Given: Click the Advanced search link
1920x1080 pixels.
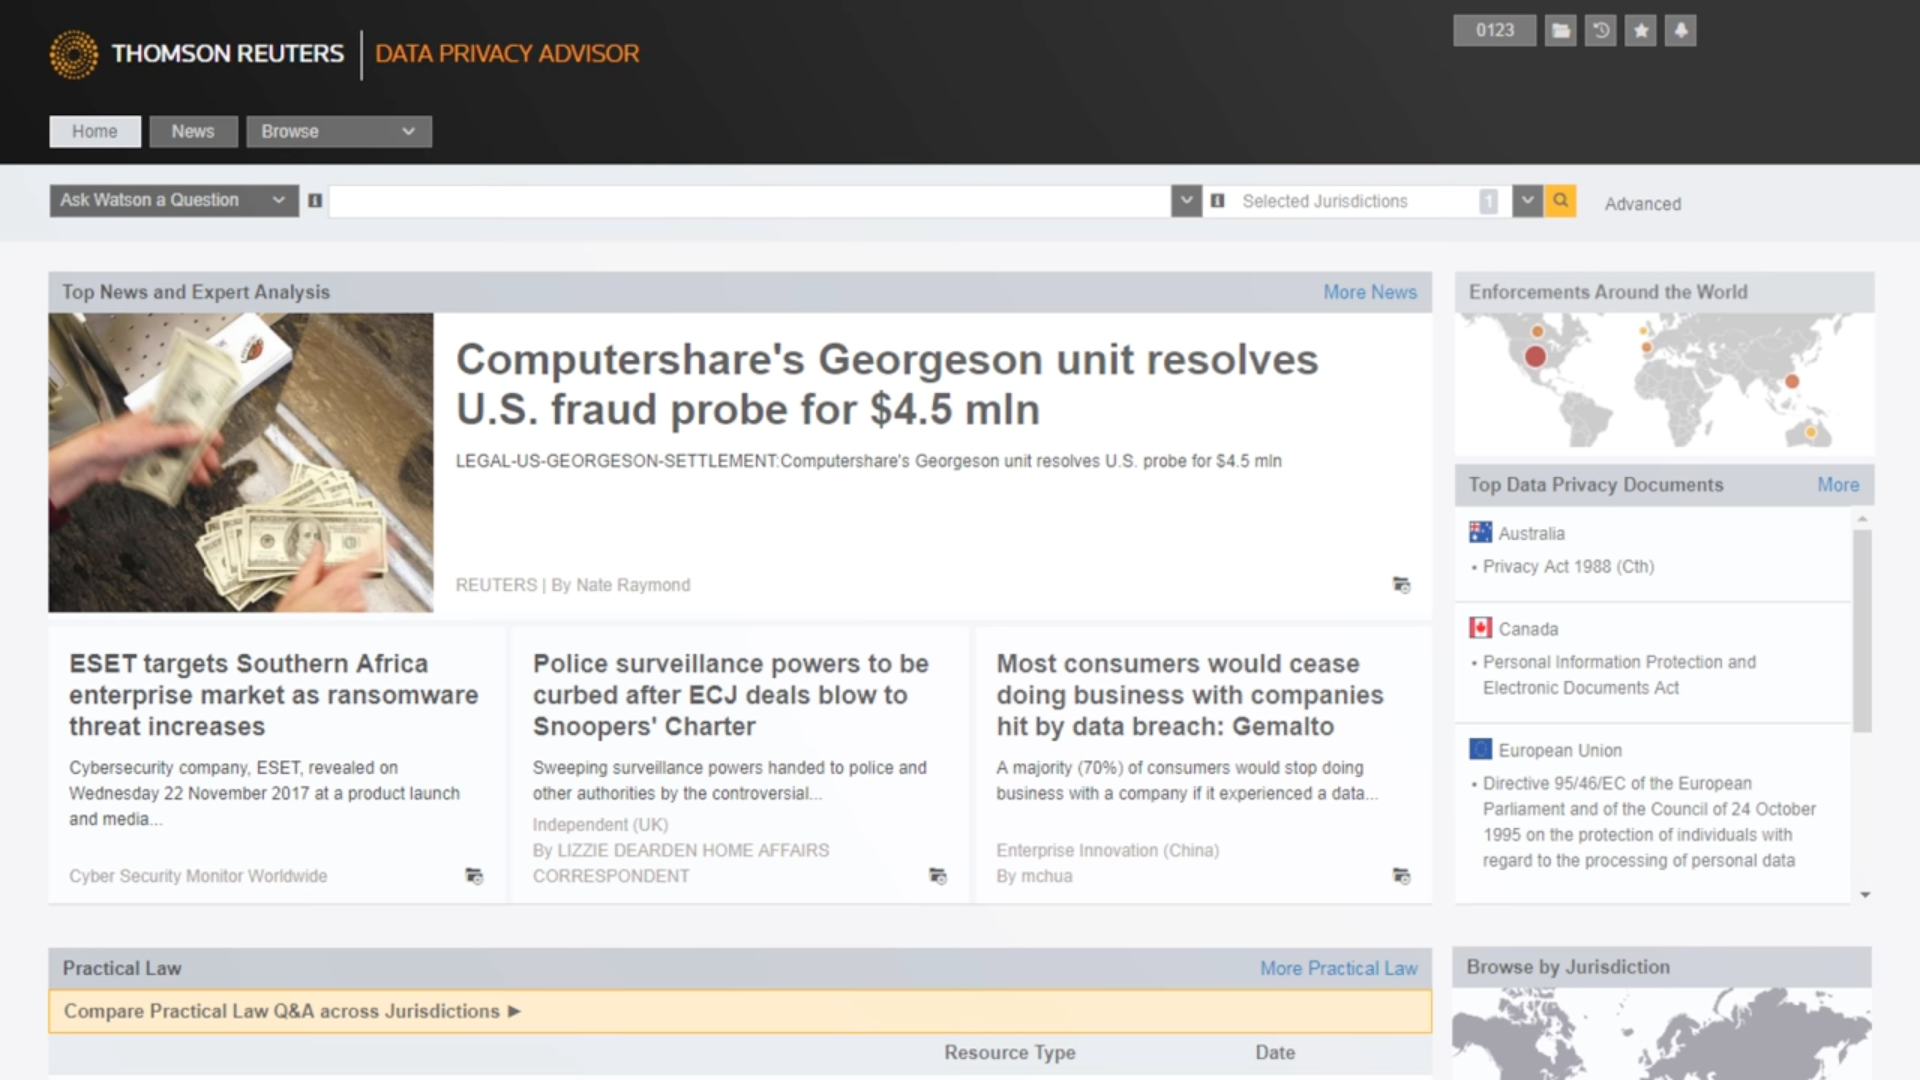Looking at the screenshot, I should tap(1642, 204).
